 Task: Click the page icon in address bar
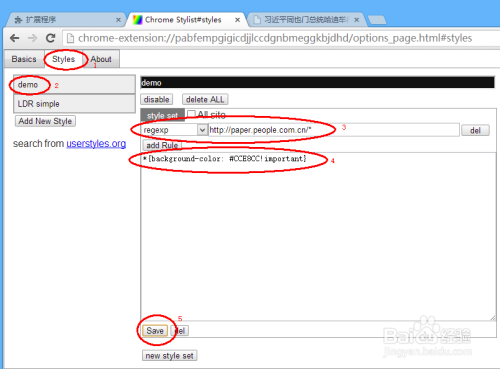click(70, 38)
